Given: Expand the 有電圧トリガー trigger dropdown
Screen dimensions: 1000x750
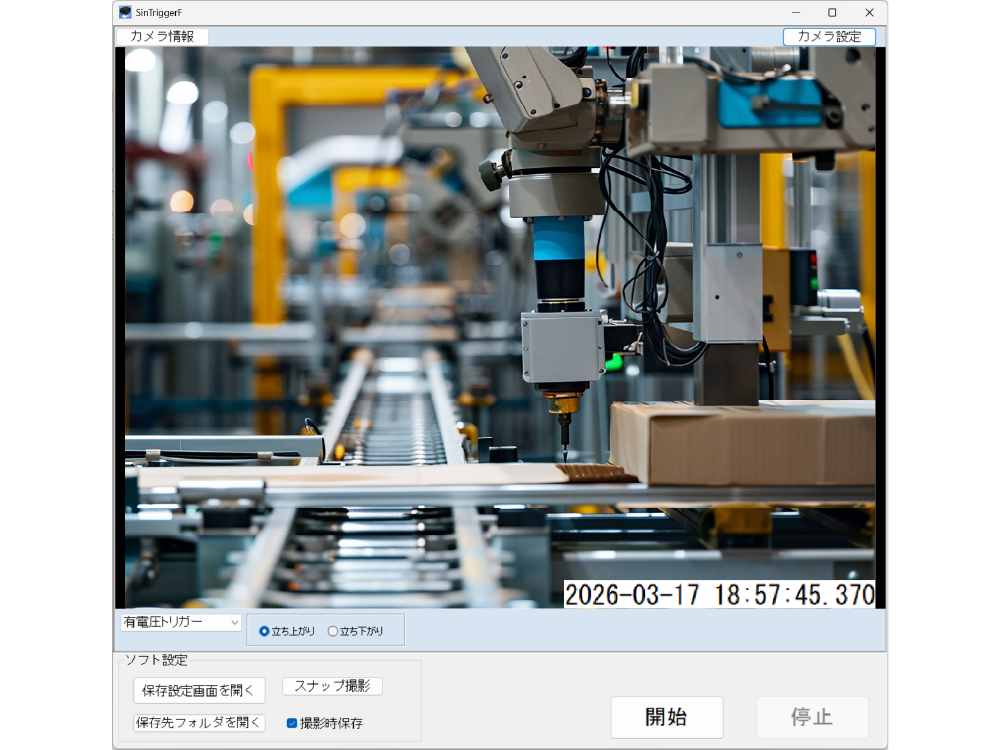Looking at the screenshot, I should coord(181,622).
